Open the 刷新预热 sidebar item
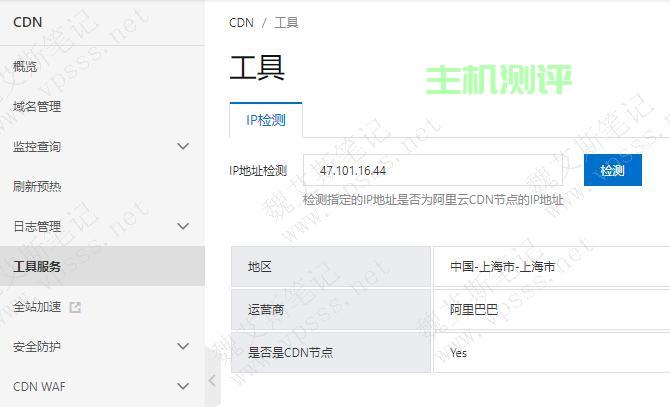This screenshot has width=670, height=407. coord(37,187)
